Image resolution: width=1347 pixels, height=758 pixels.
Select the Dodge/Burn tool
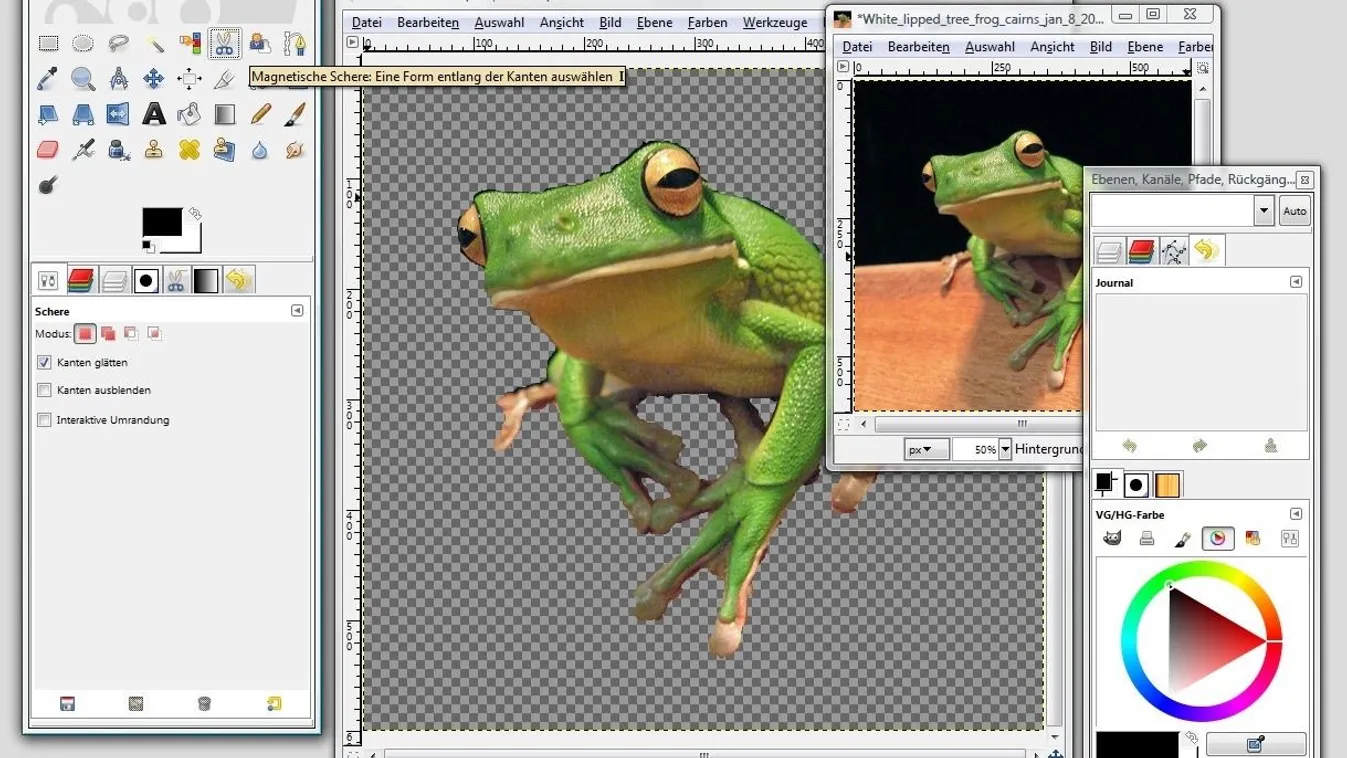(48, 186)
